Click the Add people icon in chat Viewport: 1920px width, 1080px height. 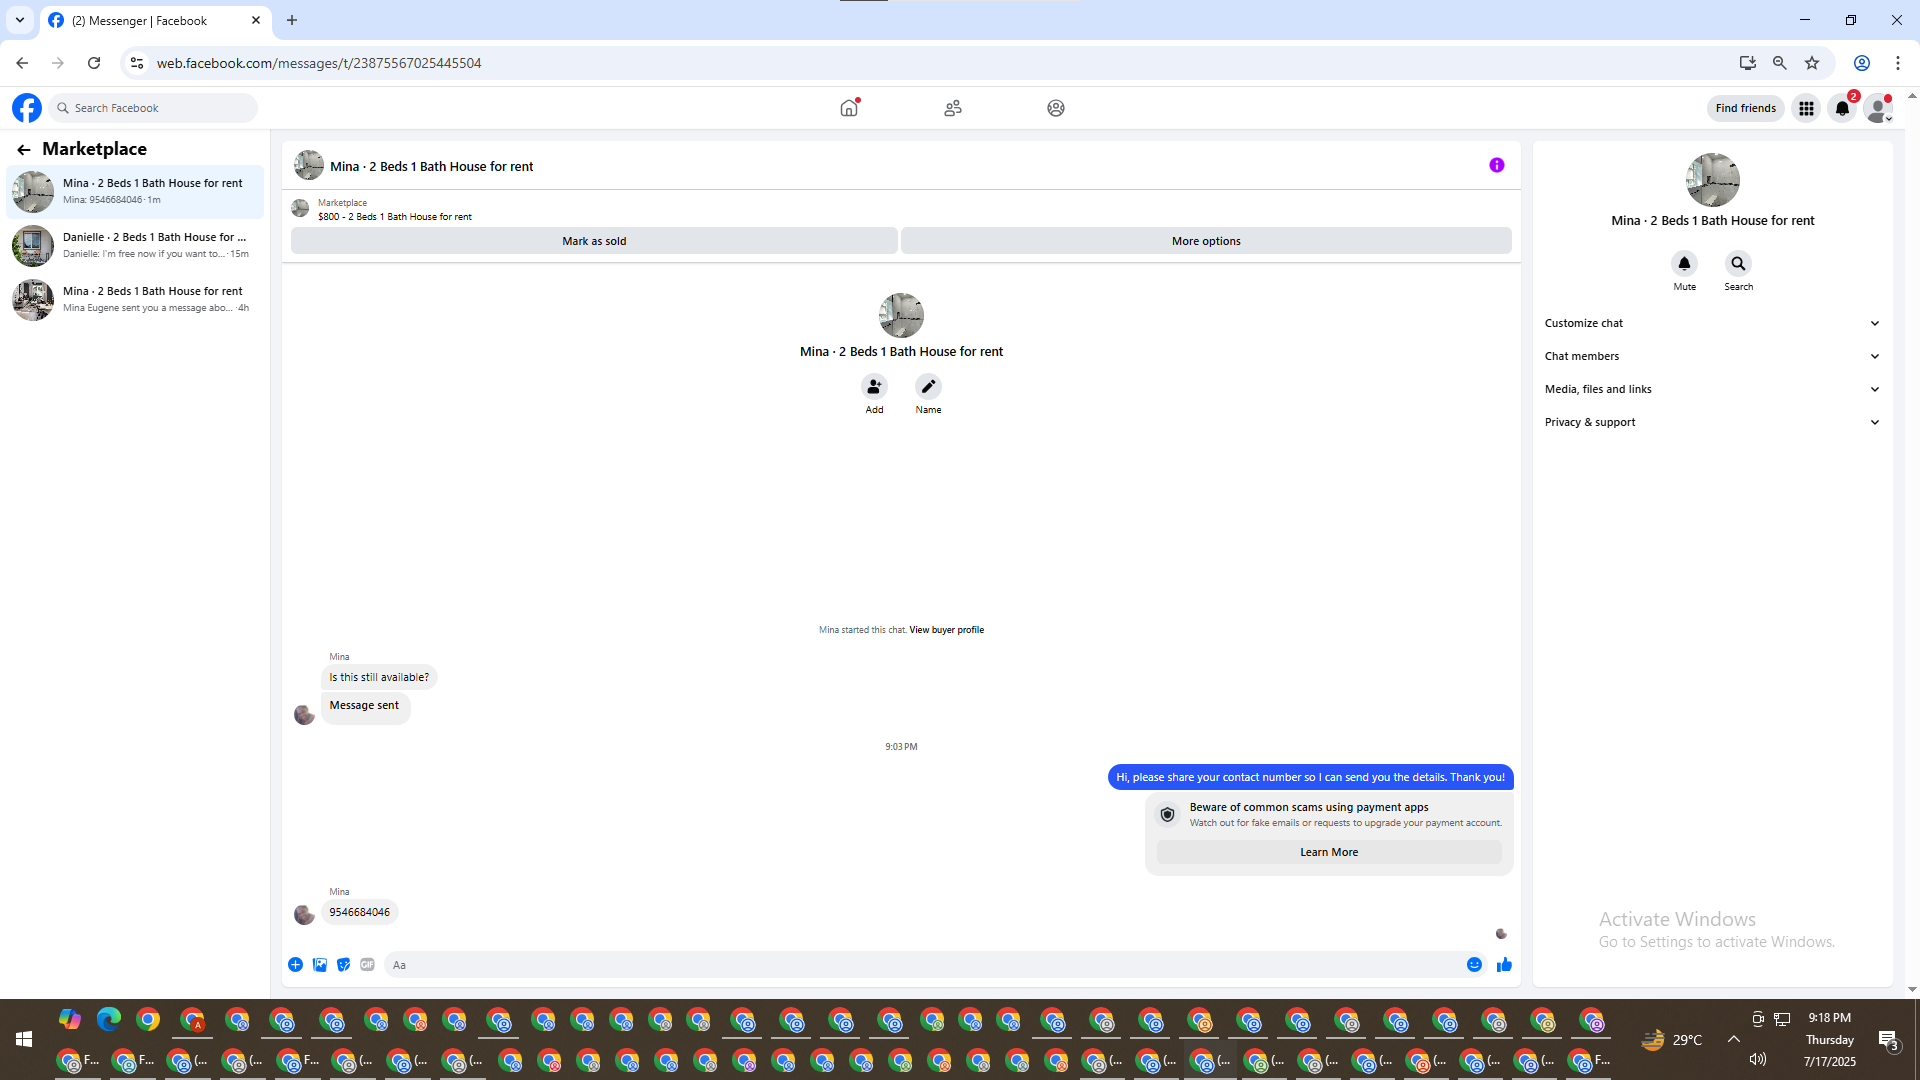(874, 386)
